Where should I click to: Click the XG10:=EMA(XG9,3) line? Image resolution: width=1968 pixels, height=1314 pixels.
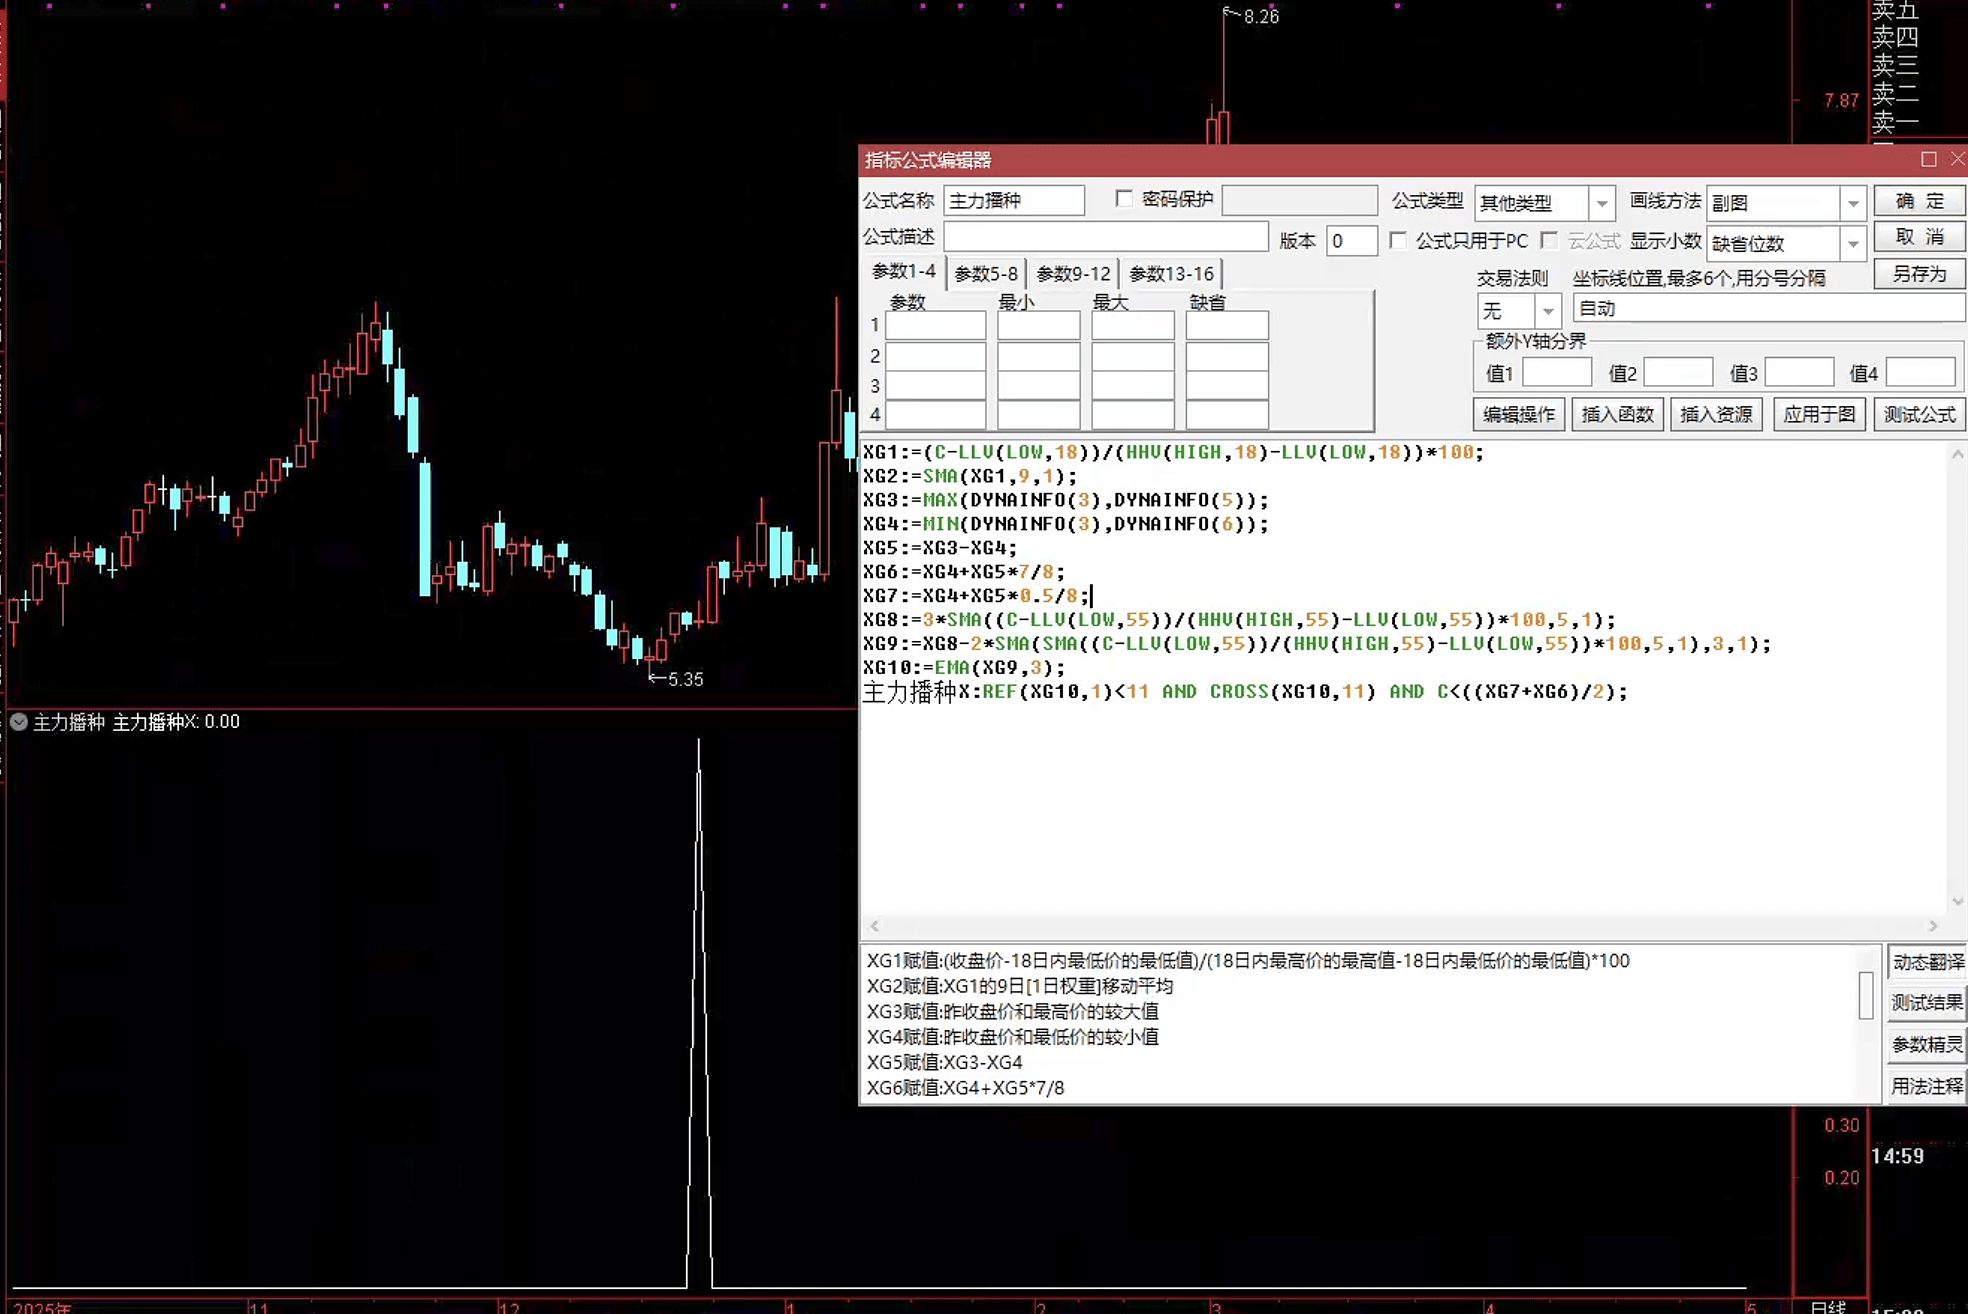(964, 668)
